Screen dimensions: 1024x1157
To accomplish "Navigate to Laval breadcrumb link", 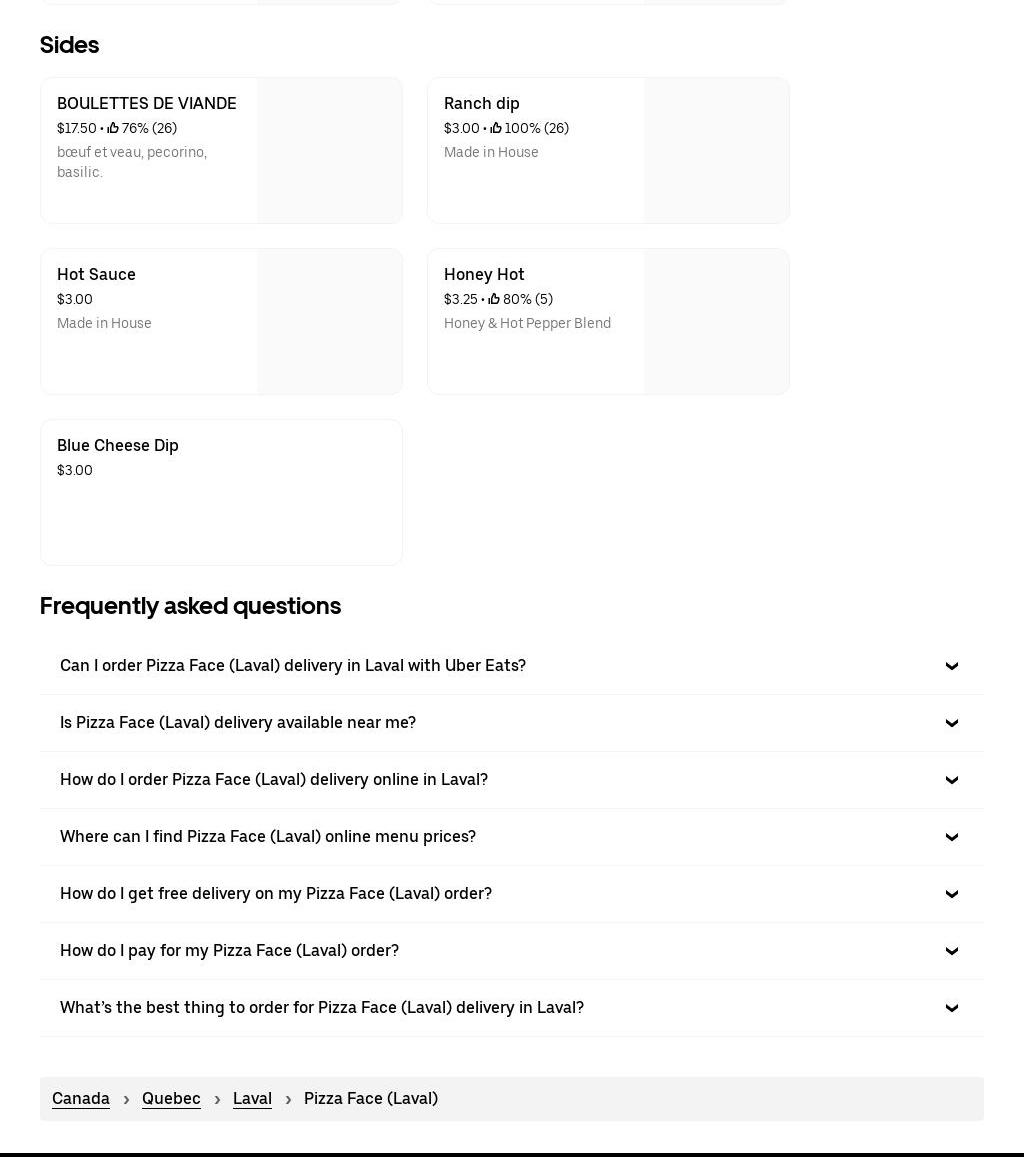I will click(x=252, y=1099).
